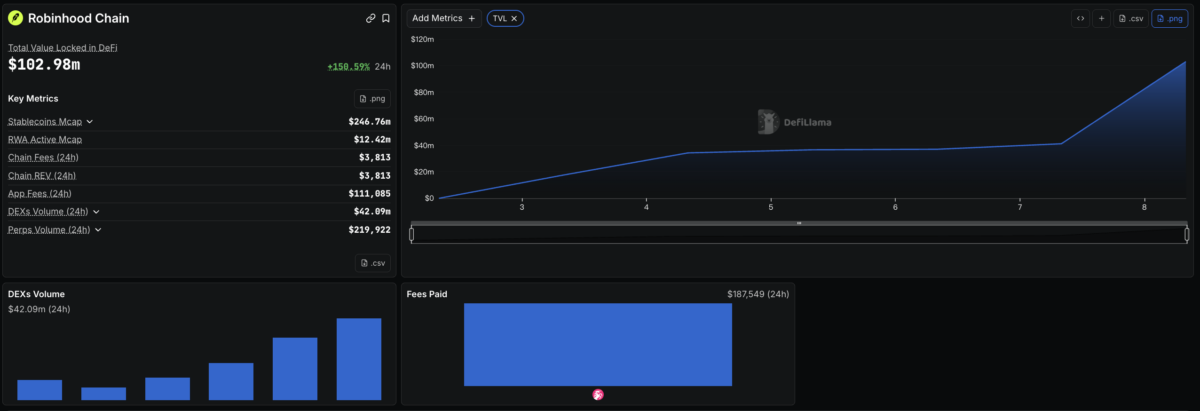Image resolution: width=1200 pixels, height=411 pixels.
Task: Click the Robinhood Chain logo icon
Action: [x=15, y=18]
